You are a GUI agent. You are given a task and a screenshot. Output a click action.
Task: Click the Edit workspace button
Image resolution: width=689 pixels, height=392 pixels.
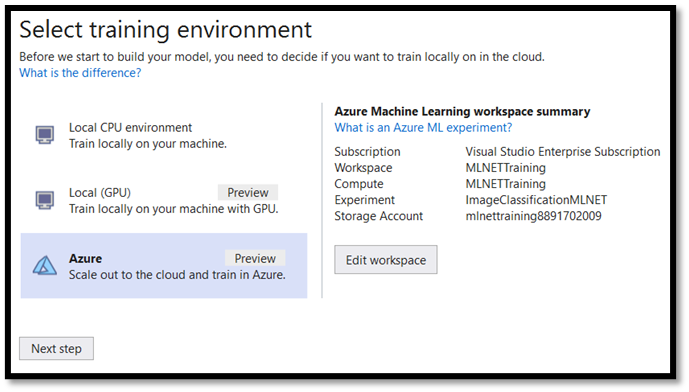tap(386, 260)
